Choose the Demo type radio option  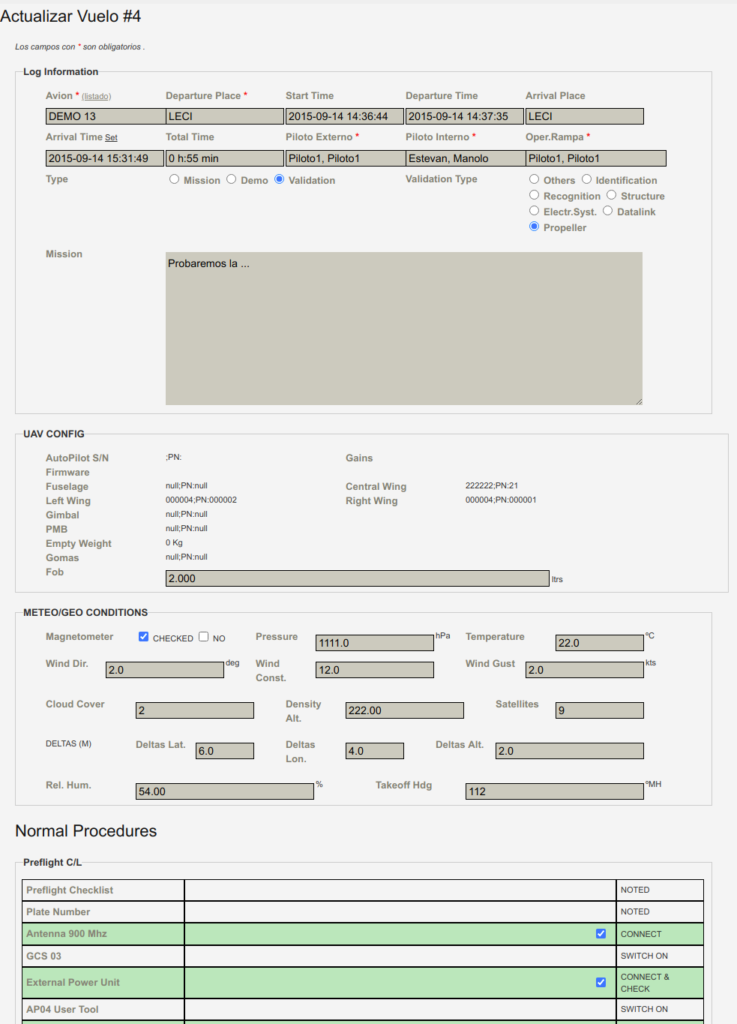[232, 180]
